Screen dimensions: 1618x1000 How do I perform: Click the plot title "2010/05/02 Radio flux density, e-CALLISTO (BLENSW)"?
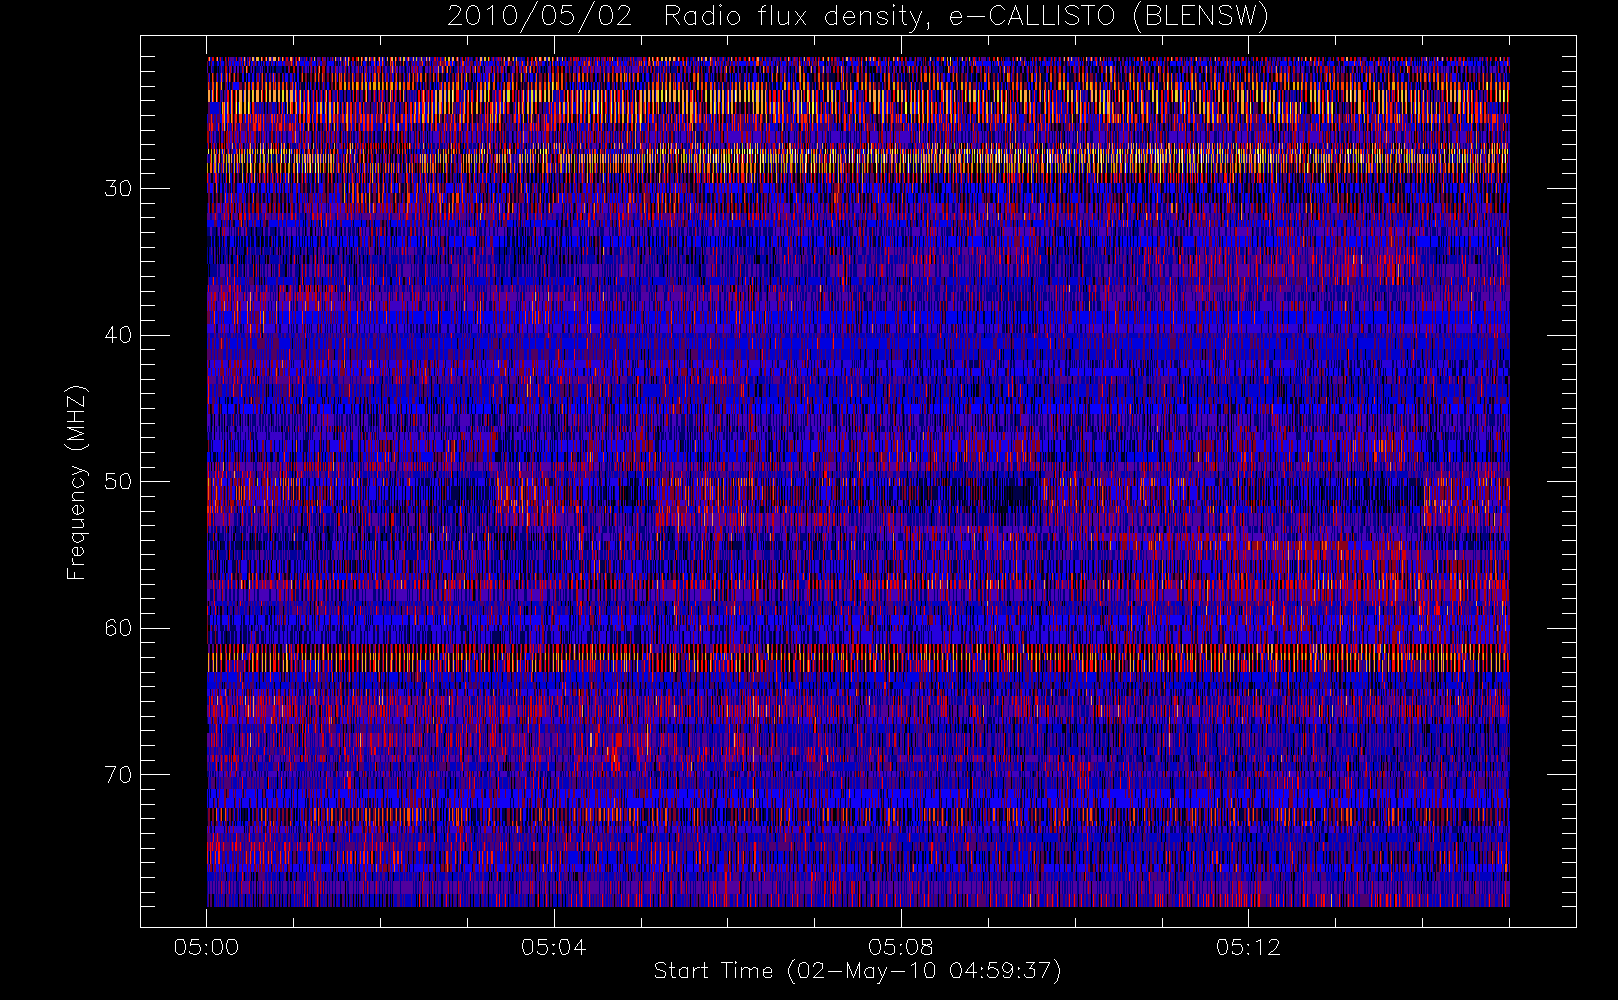click(x=858, y=16)
